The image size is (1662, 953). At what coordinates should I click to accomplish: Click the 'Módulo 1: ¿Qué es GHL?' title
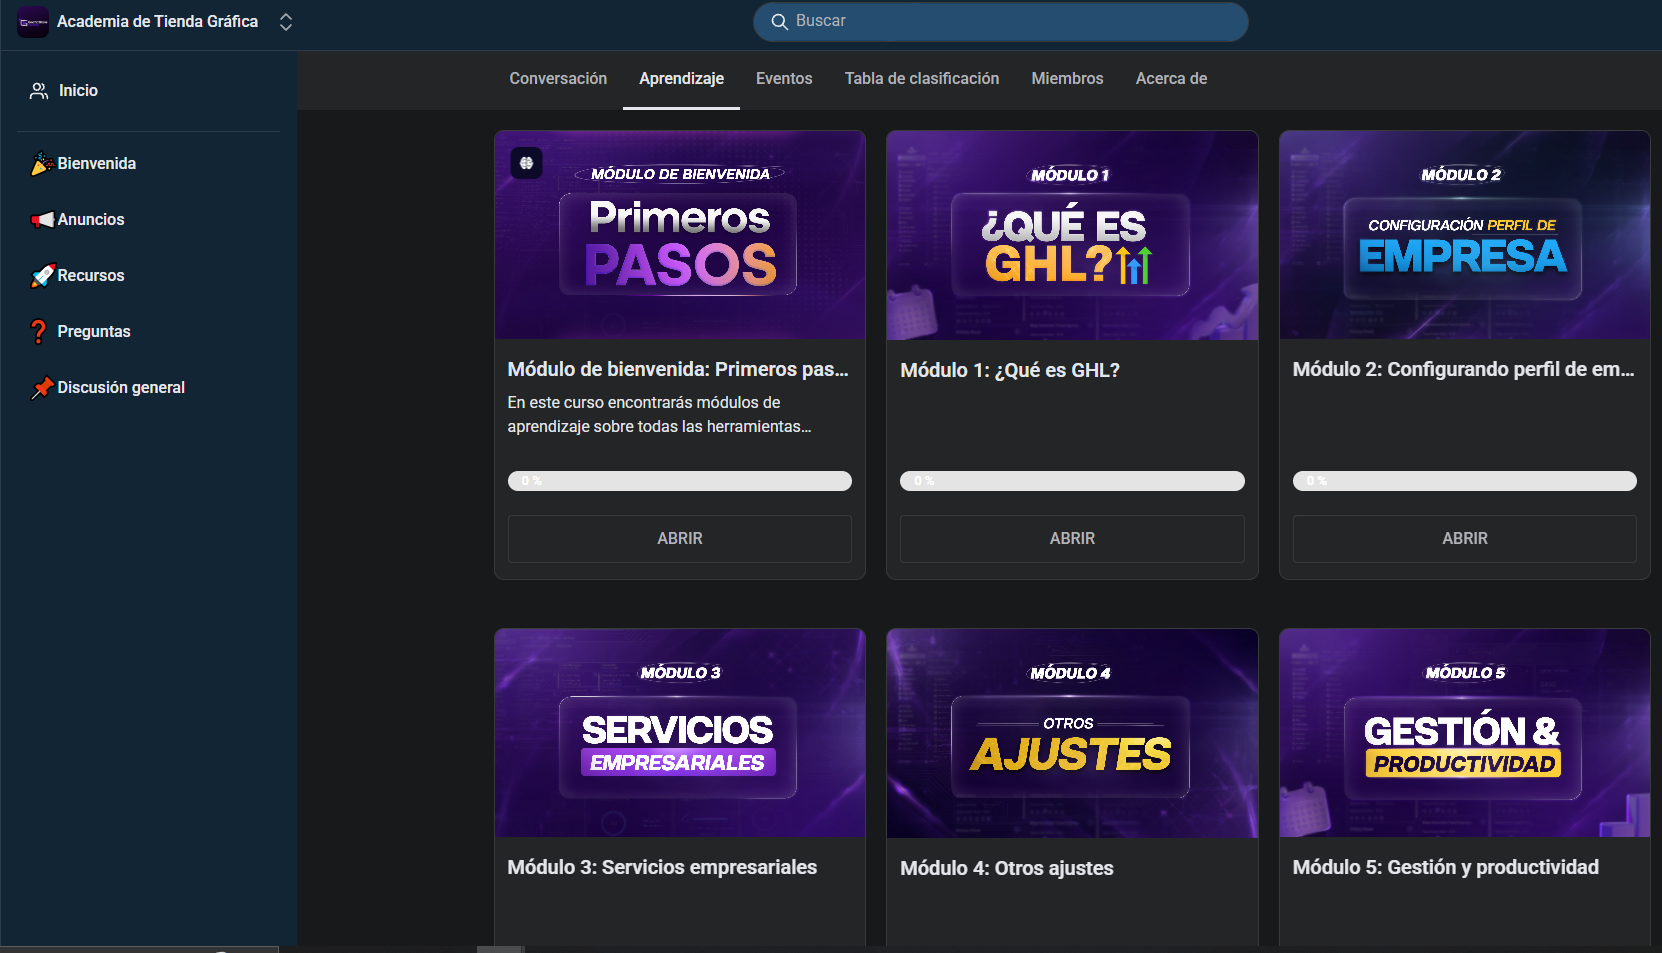tap(1010, 371)
